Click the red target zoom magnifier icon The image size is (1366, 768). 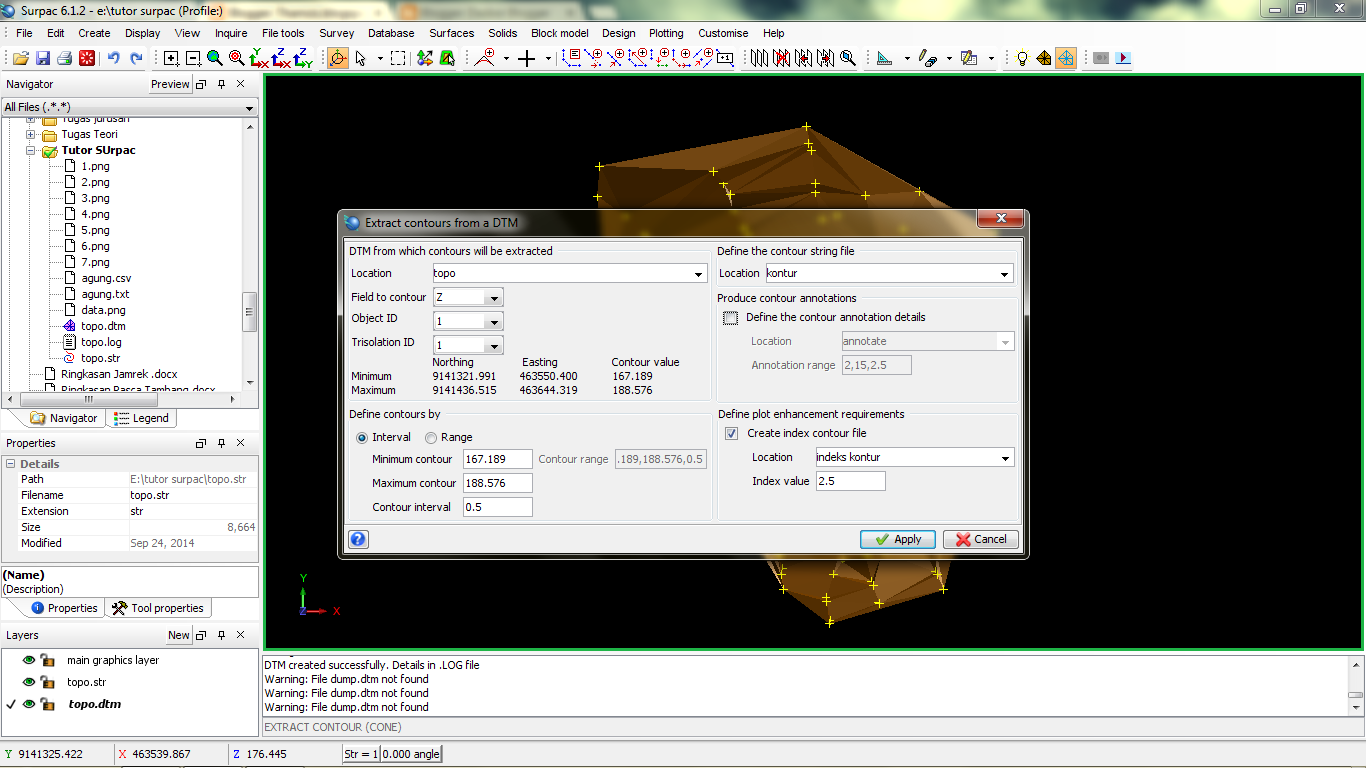237,58
